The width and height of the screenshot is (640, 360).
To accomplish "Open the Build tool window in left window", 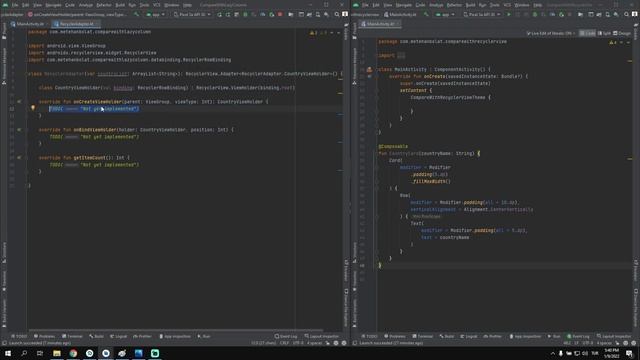I will (x=96, y=336).
